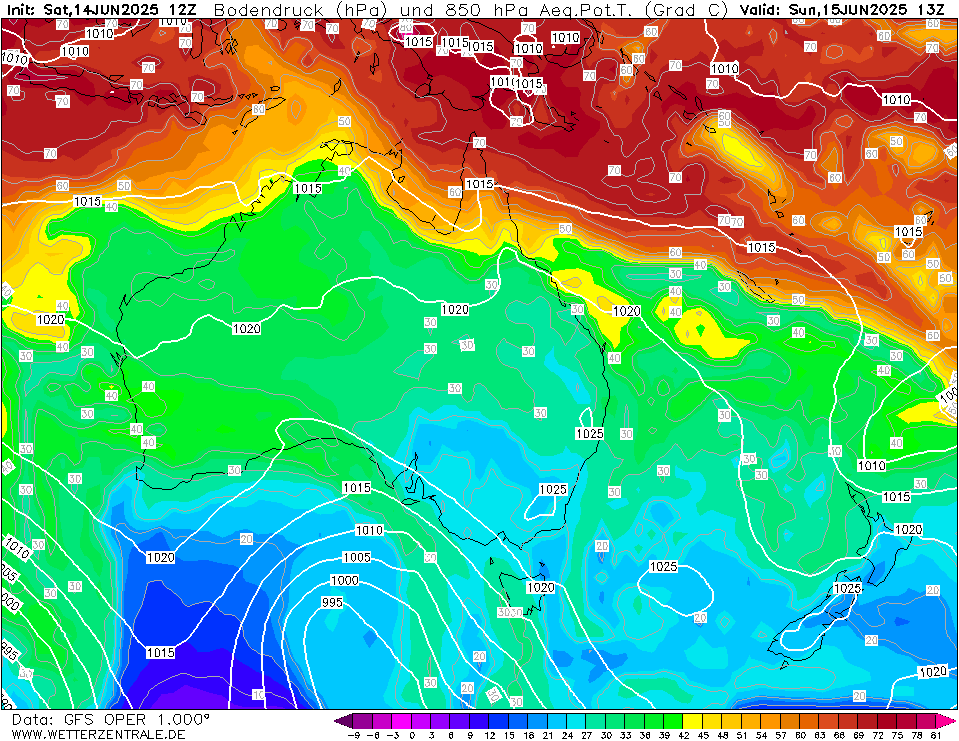Pick the red-orange swatch between 63 and 66
This screenshot has width=959, height=741.
(829, 721)
